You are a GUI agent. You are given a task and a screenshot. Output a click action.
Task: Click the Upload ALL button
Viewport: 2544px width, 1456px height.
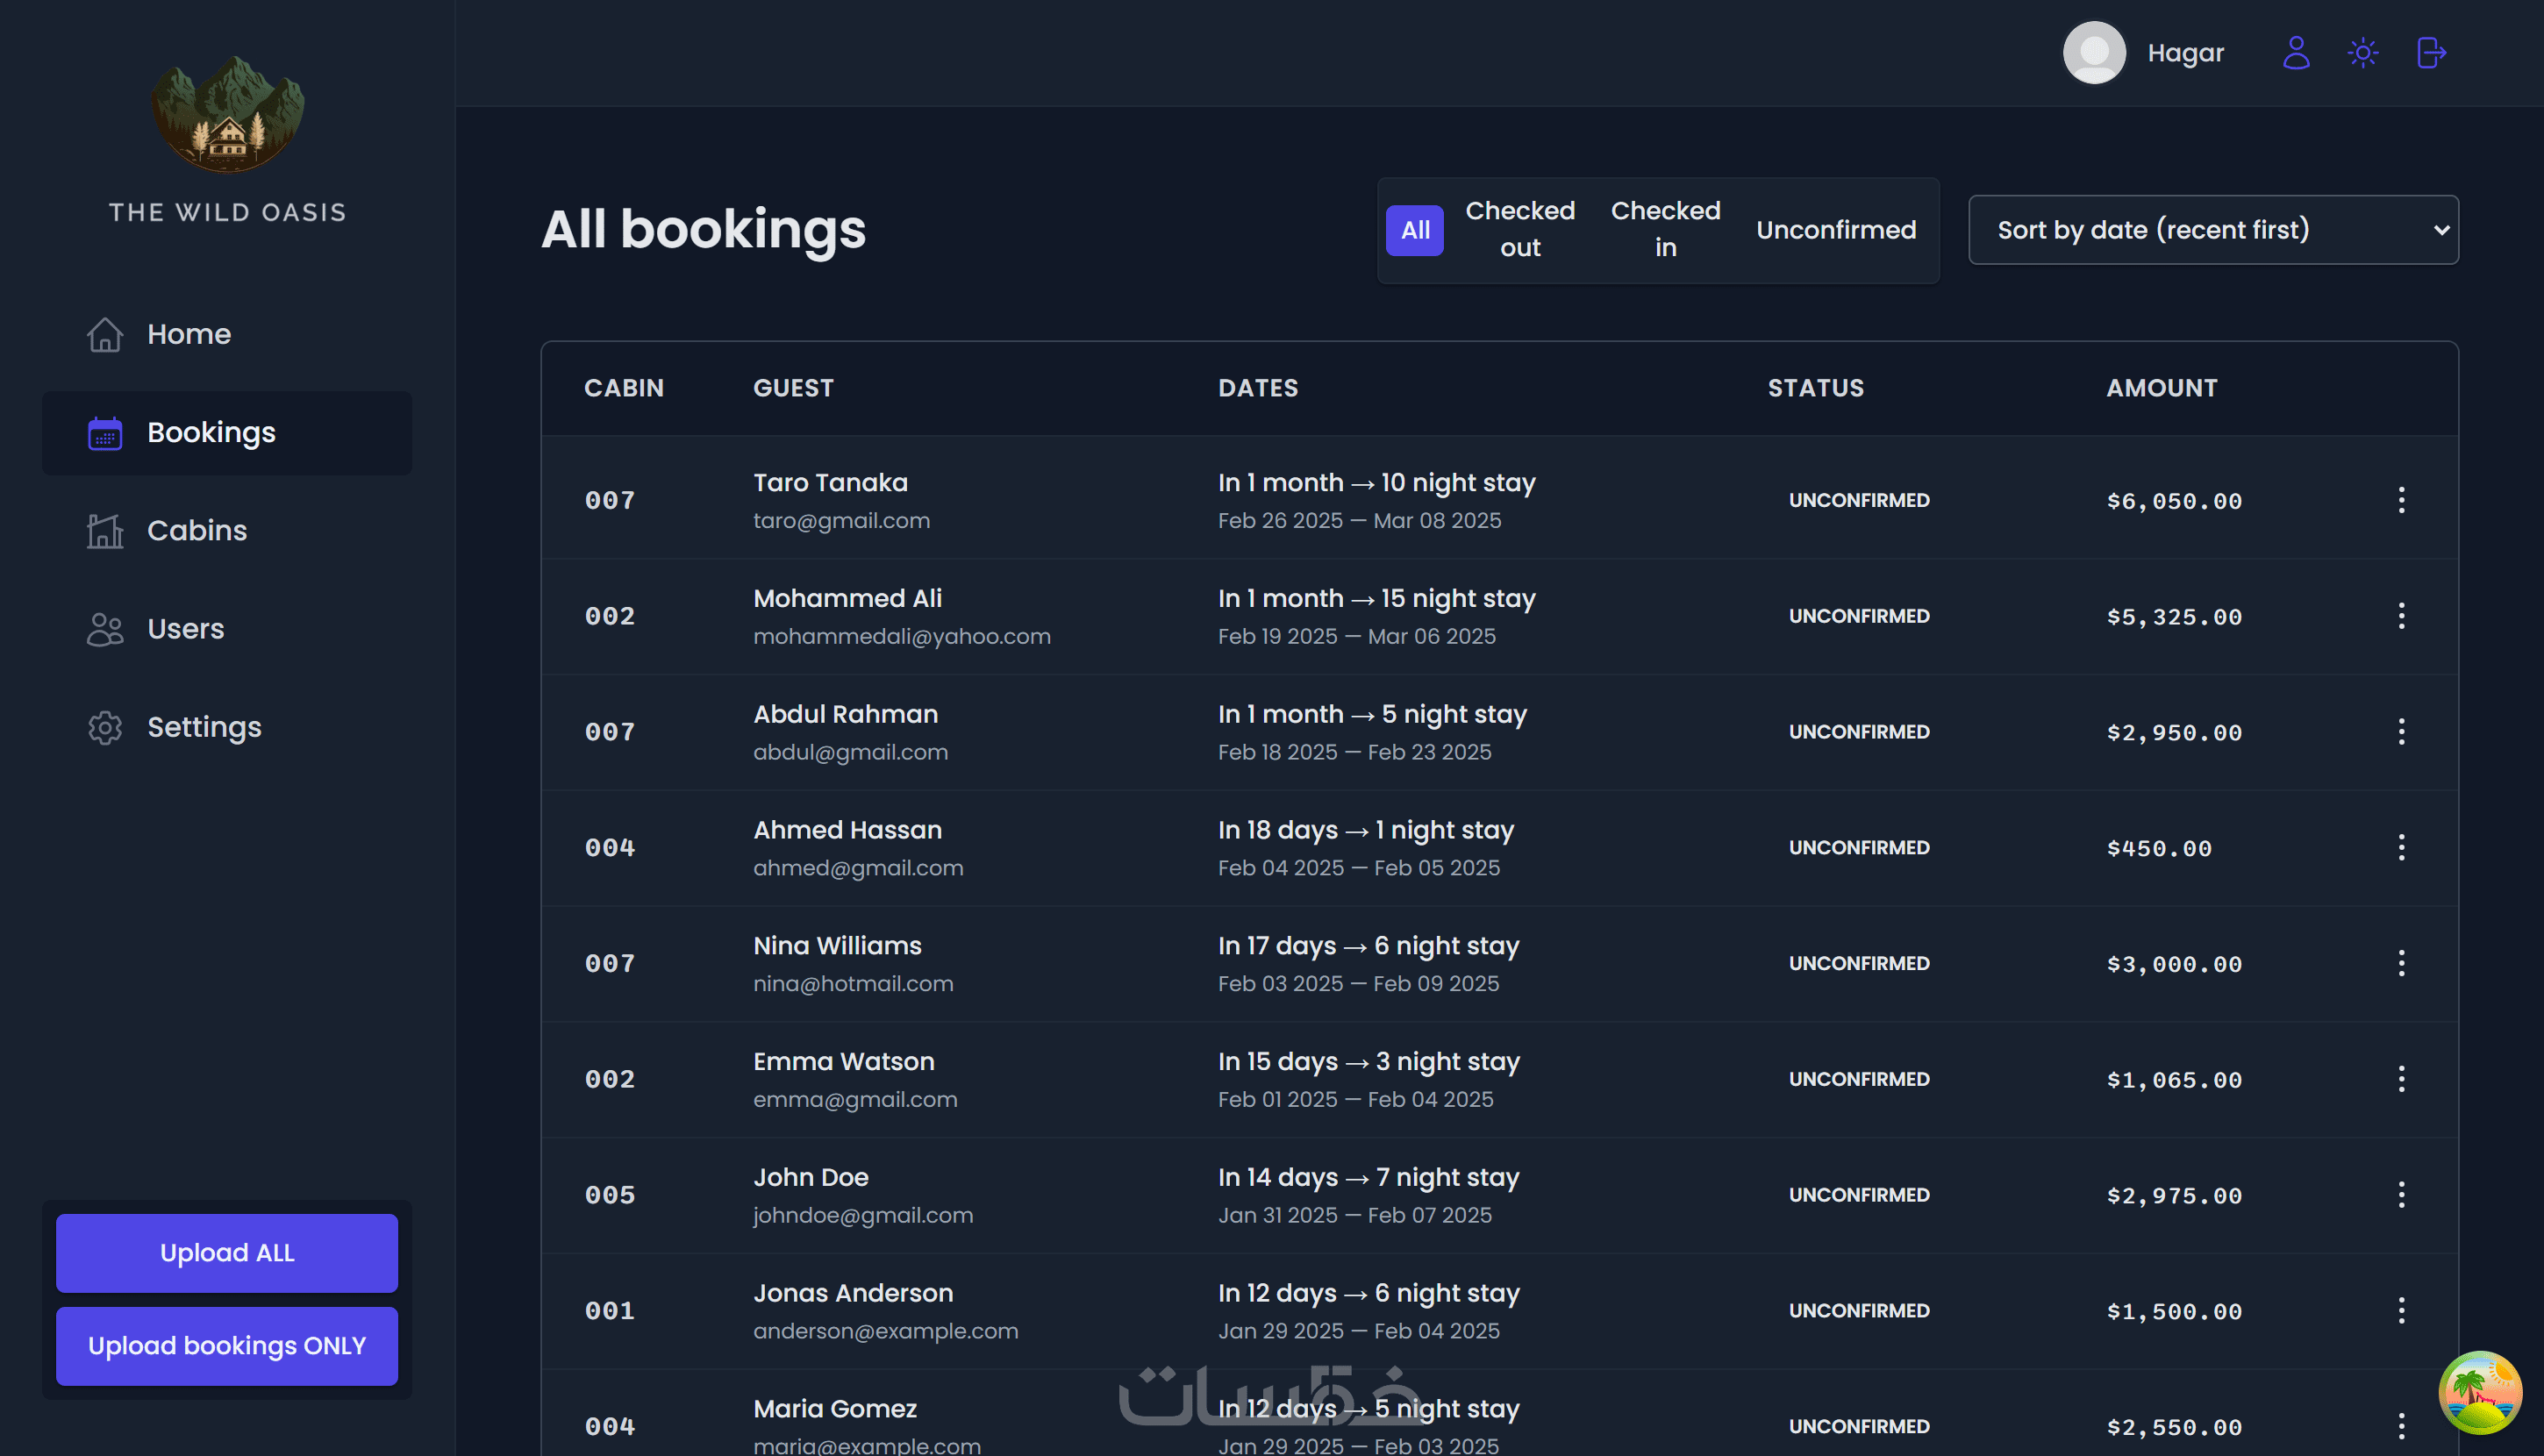pos(227,1253)
